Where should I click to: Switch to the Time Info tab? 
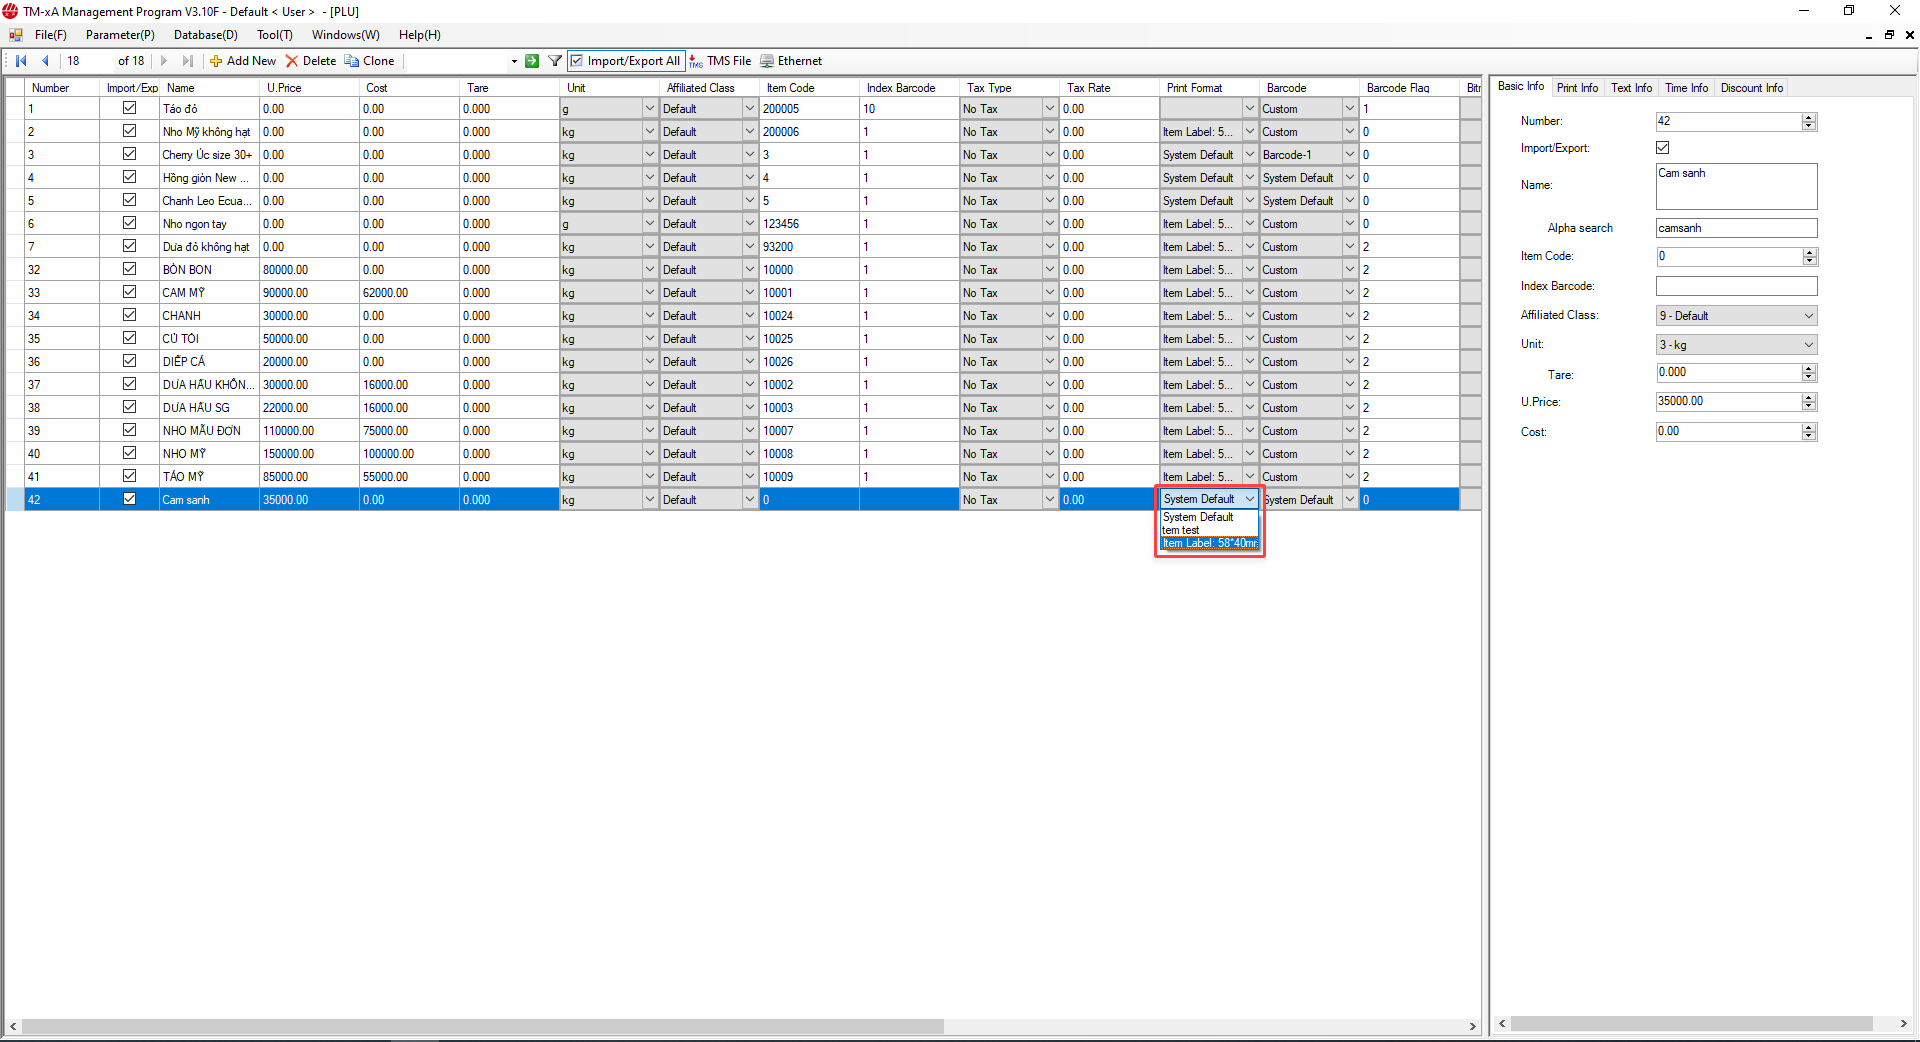tap(1686, 88)
